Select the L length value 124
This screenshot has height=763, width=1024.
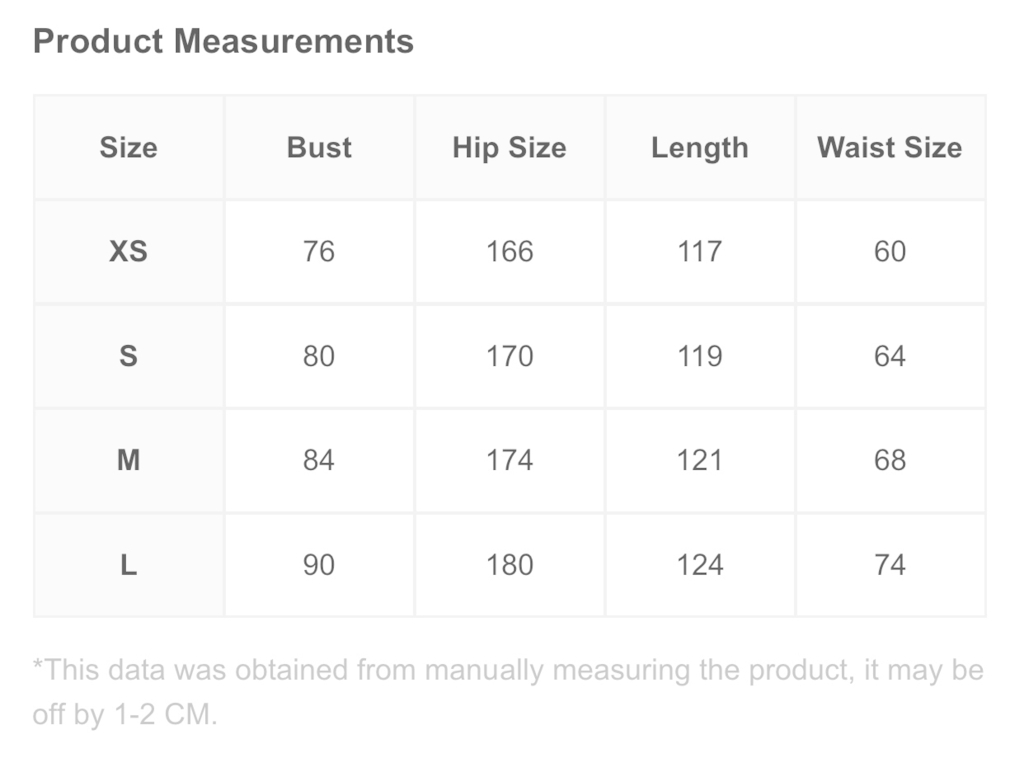click(x=700, y=564)
